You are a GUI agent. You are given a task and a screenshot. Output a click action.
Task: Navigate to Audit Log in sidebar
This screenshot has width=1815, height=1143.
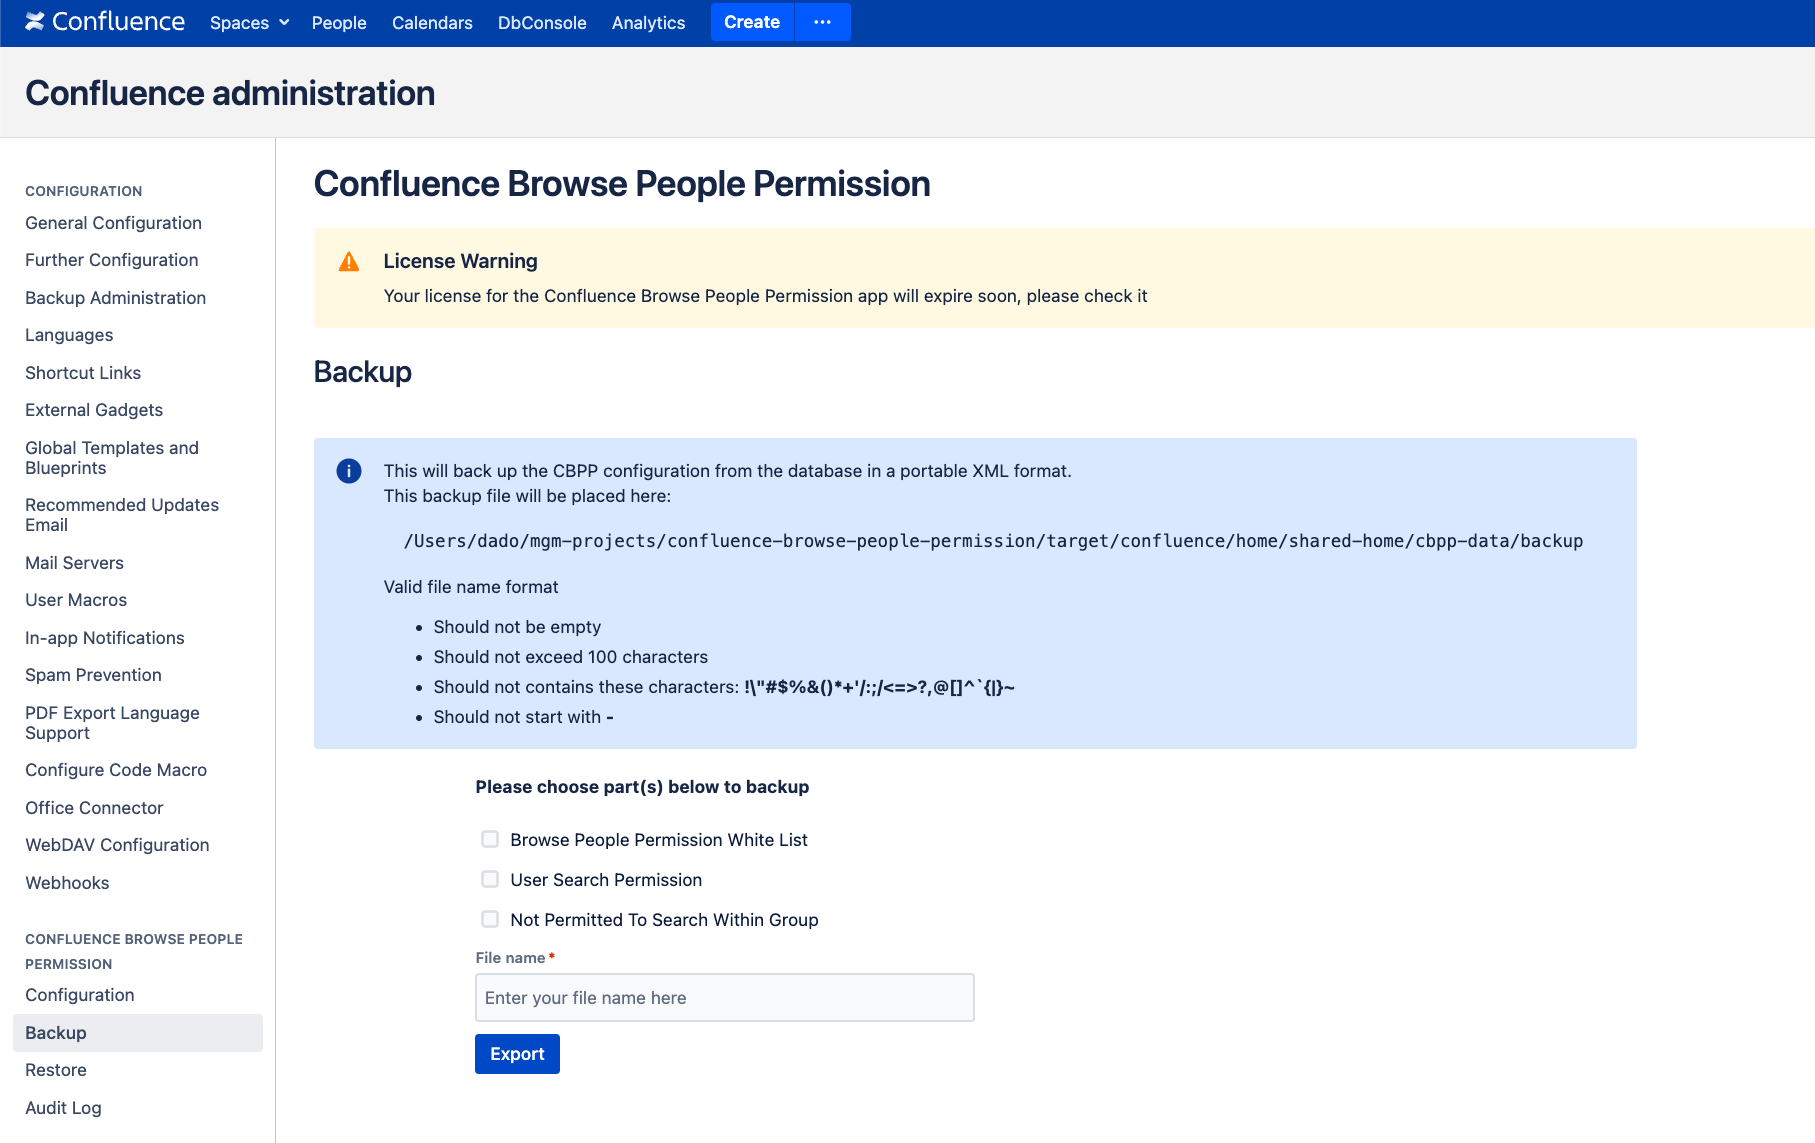(x=63, y=1108)
